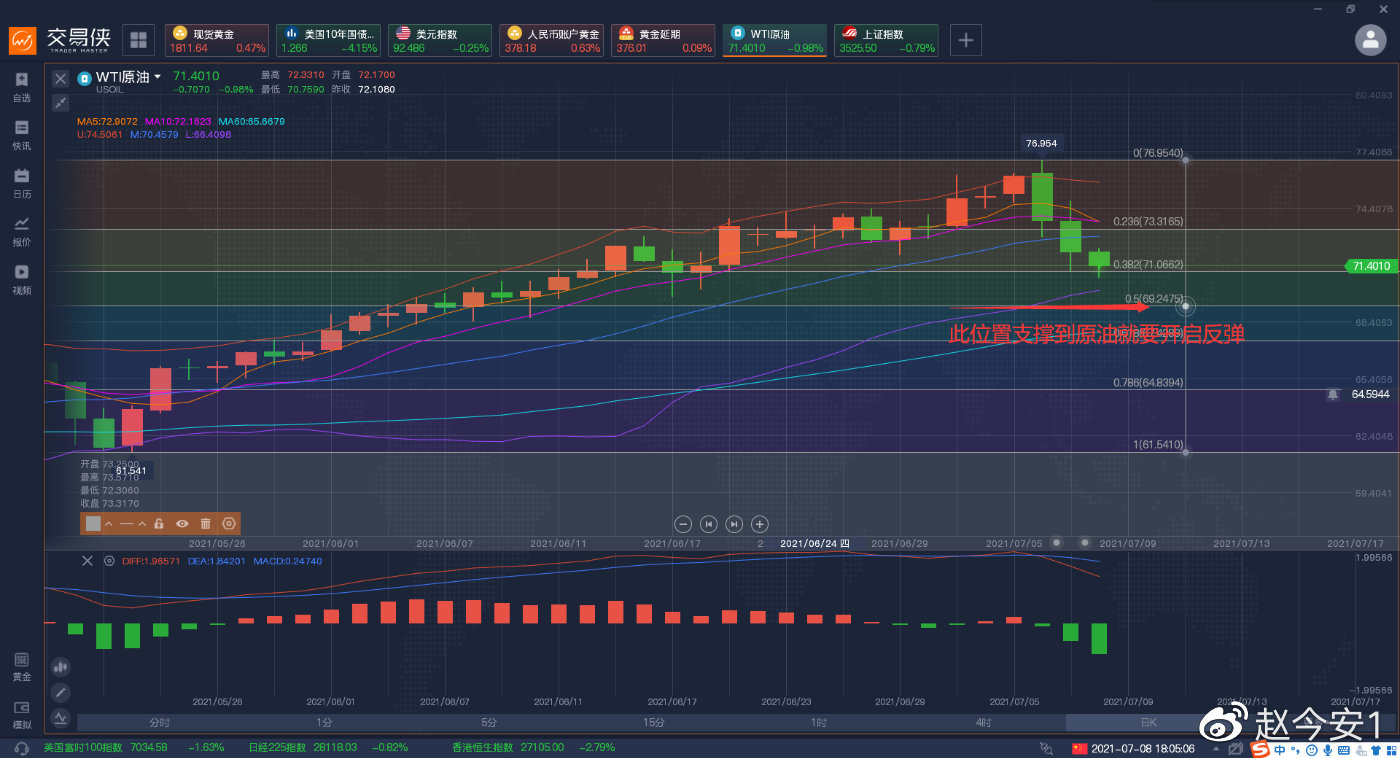Switch to the 15分 period tab

pos(654,722)
